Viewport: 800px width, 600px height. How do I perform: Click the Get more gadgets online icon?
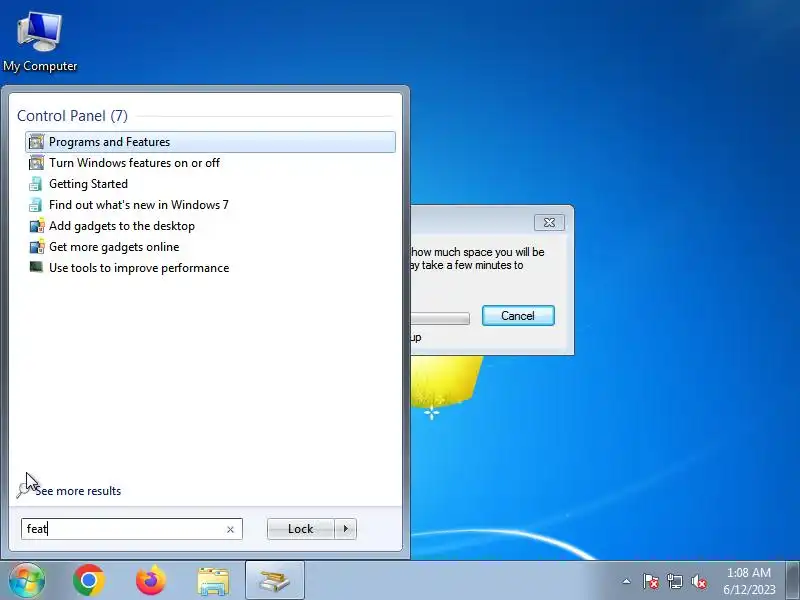click(x=37, y=247)
